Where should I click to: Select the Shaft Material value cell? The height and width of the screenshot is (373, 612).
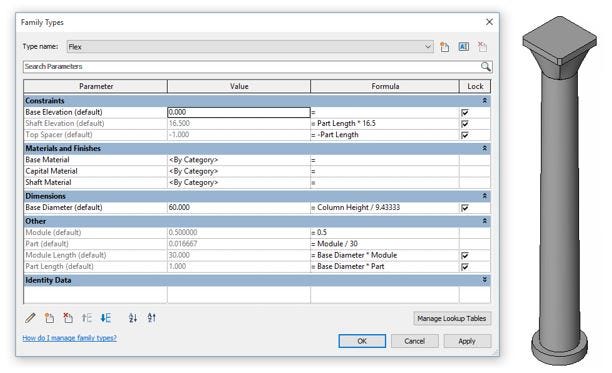click(239, 182)
